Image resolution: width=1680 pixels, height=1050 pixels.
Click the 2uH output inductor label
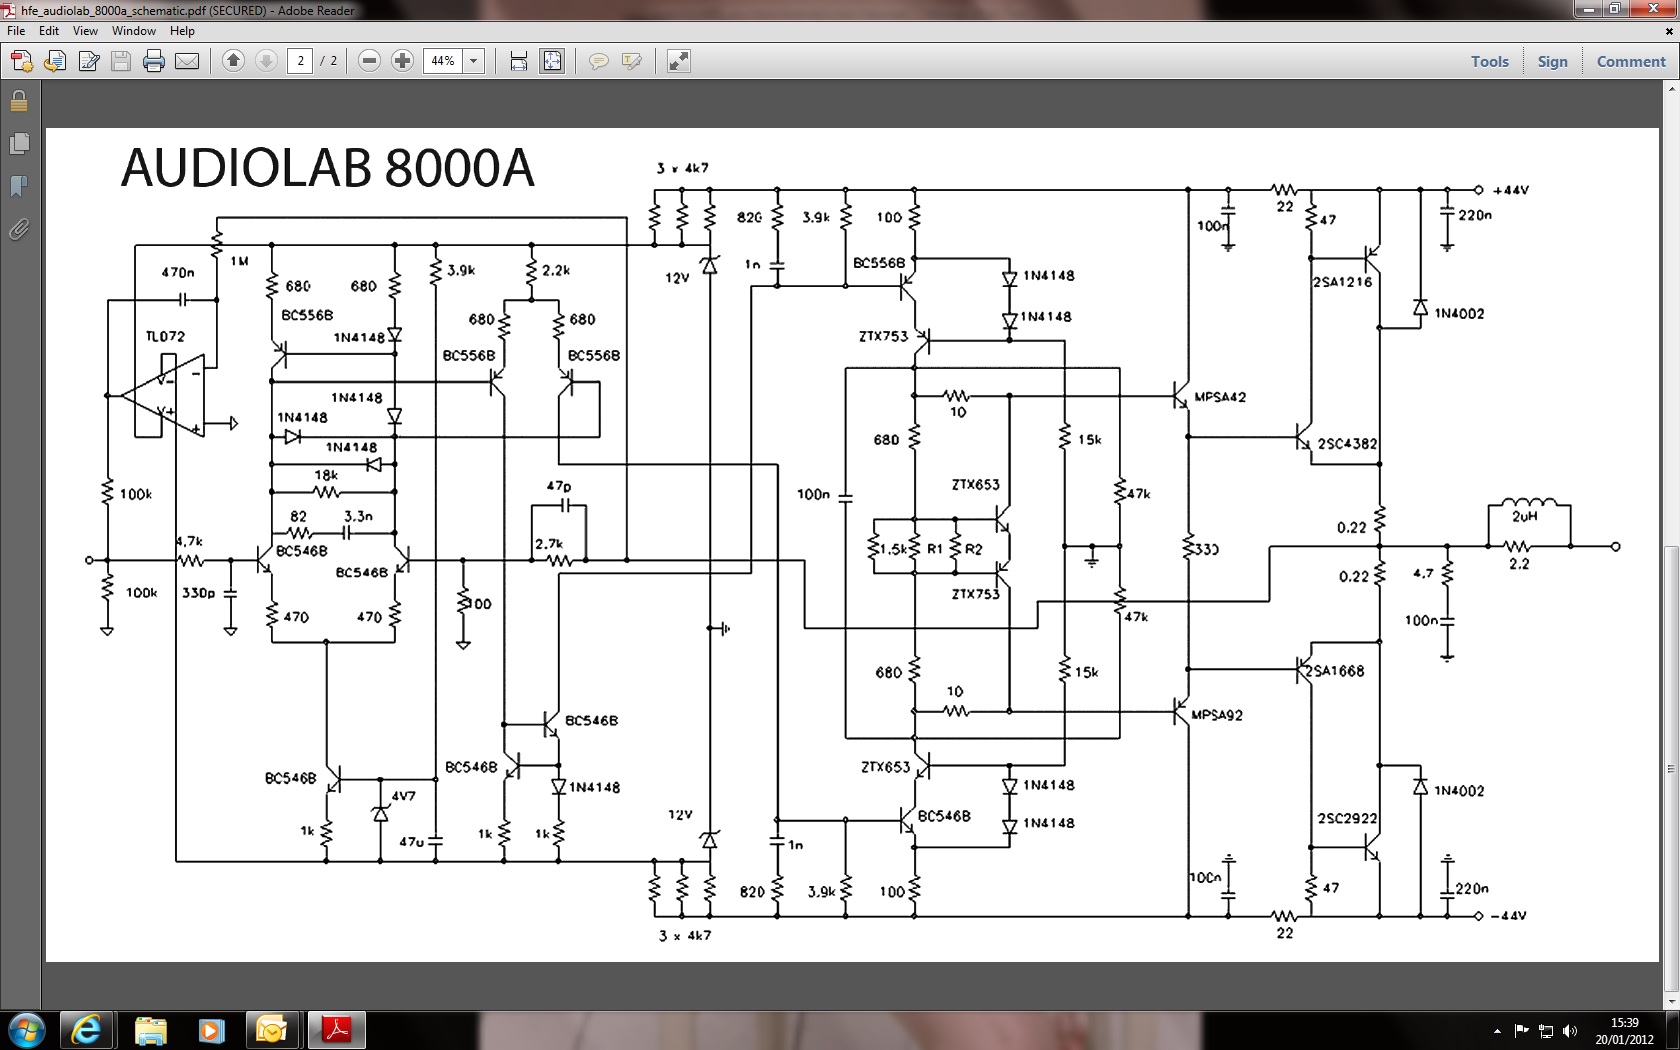(1524, 516)
